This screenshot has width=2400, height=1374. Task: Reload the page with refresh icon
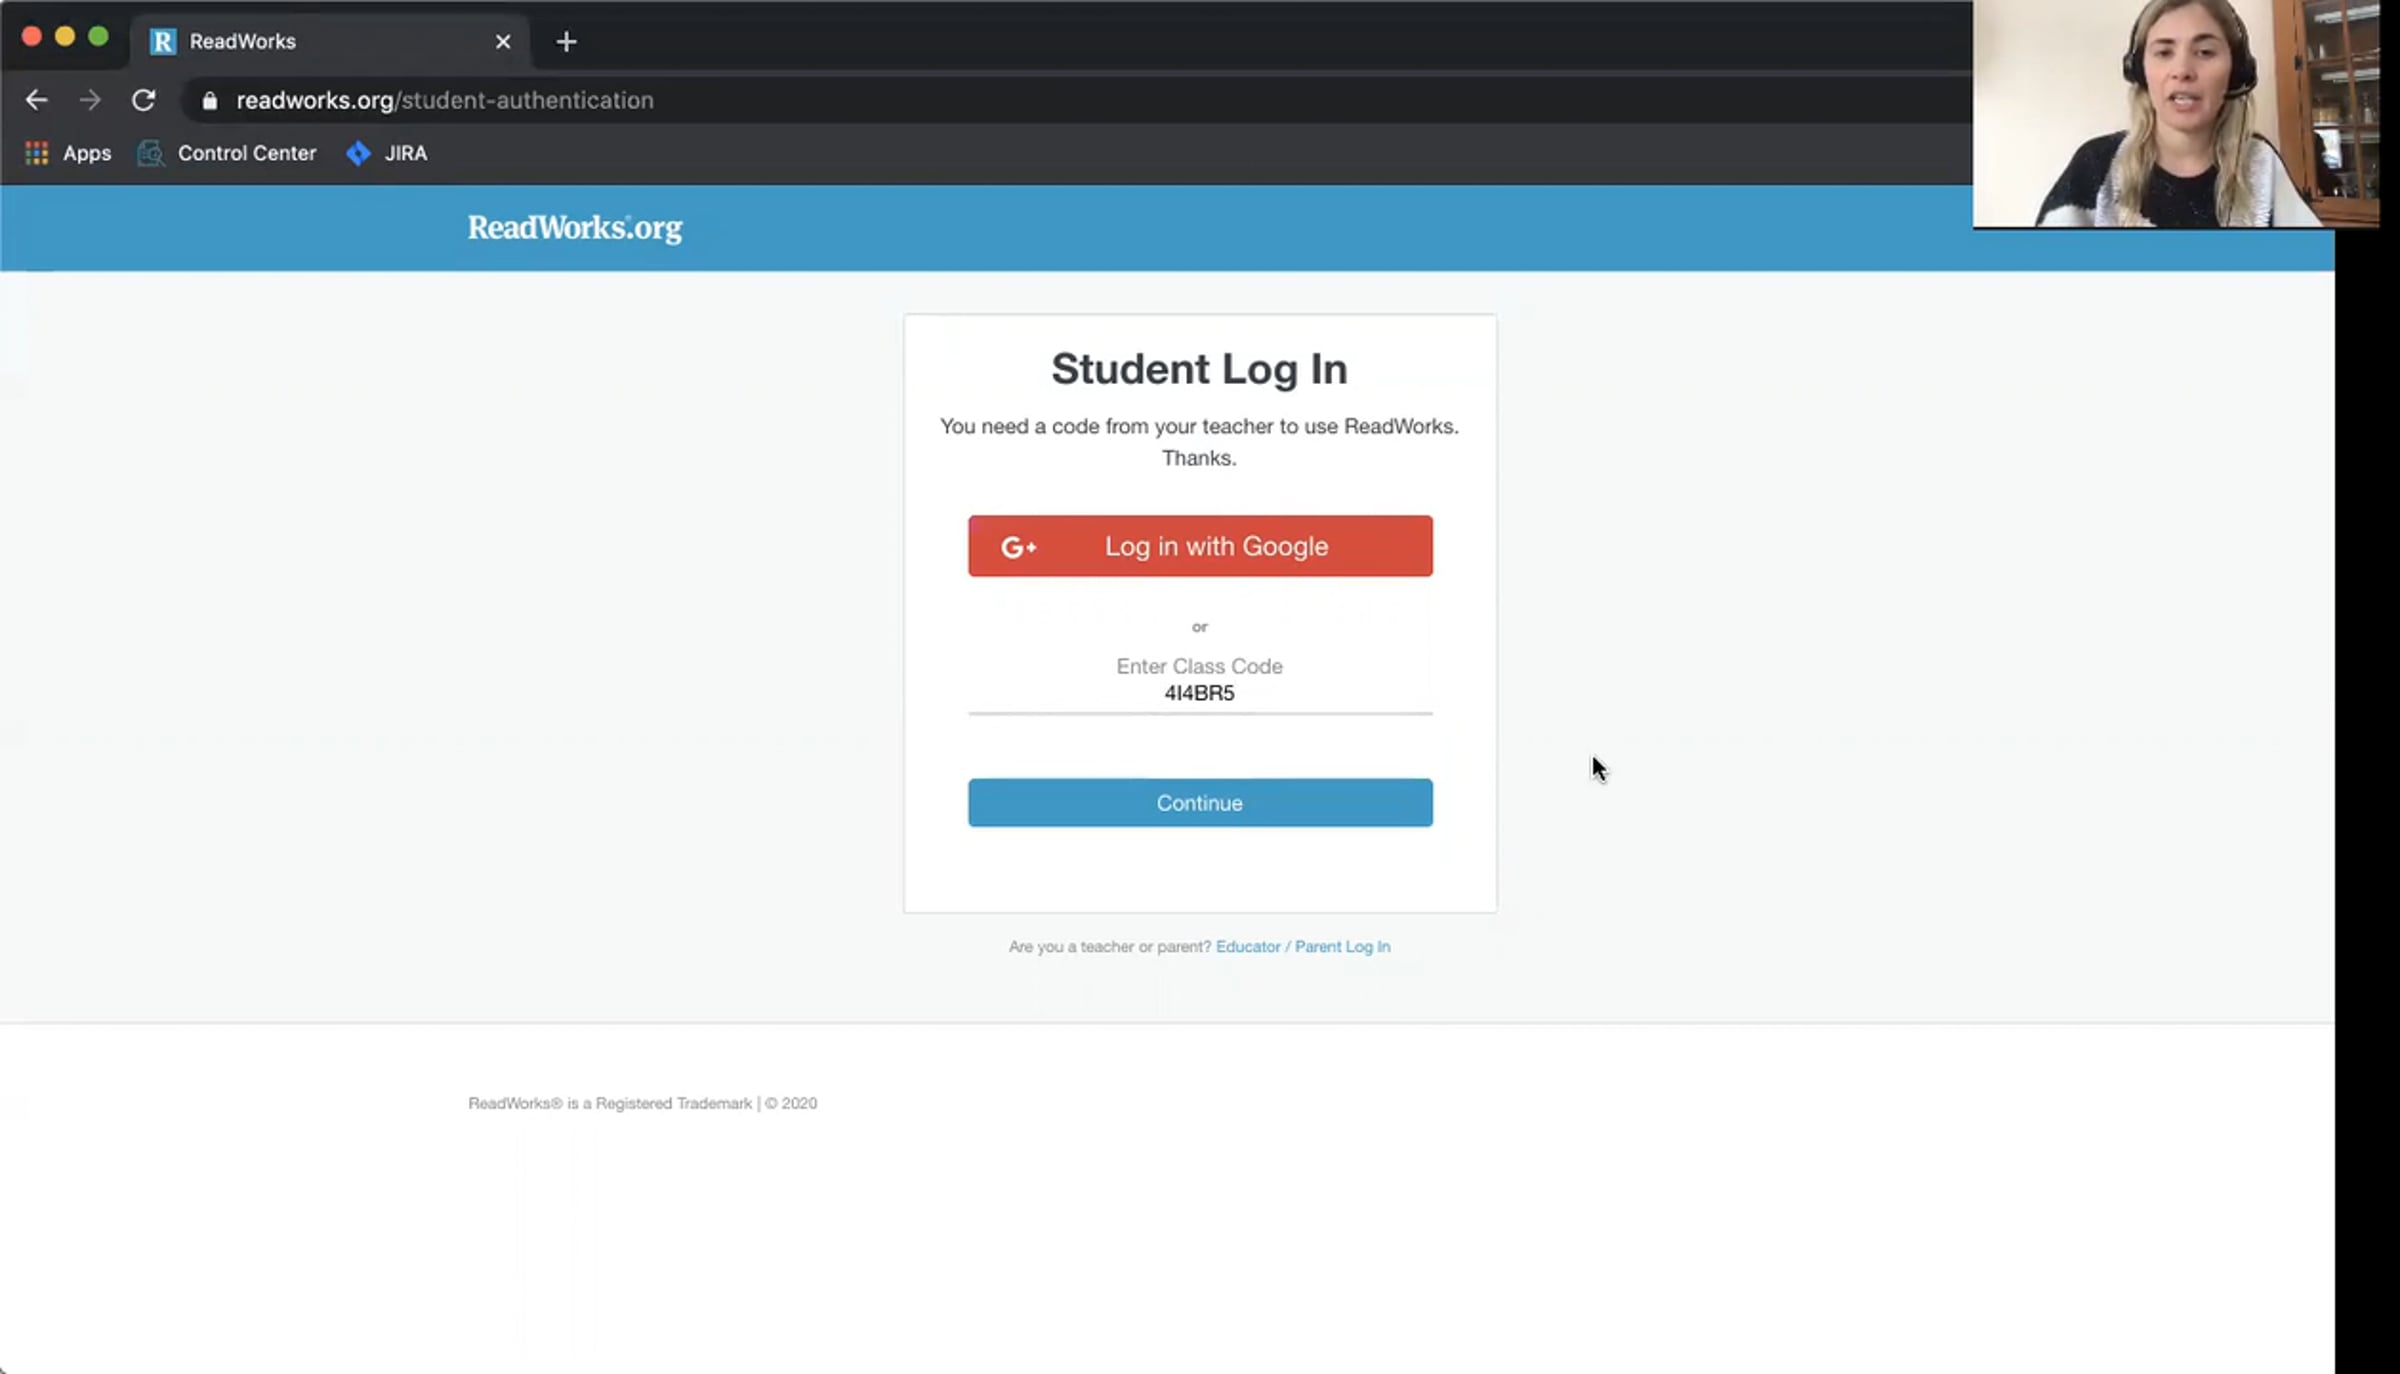pyautogui.click(x=144, y=100)
